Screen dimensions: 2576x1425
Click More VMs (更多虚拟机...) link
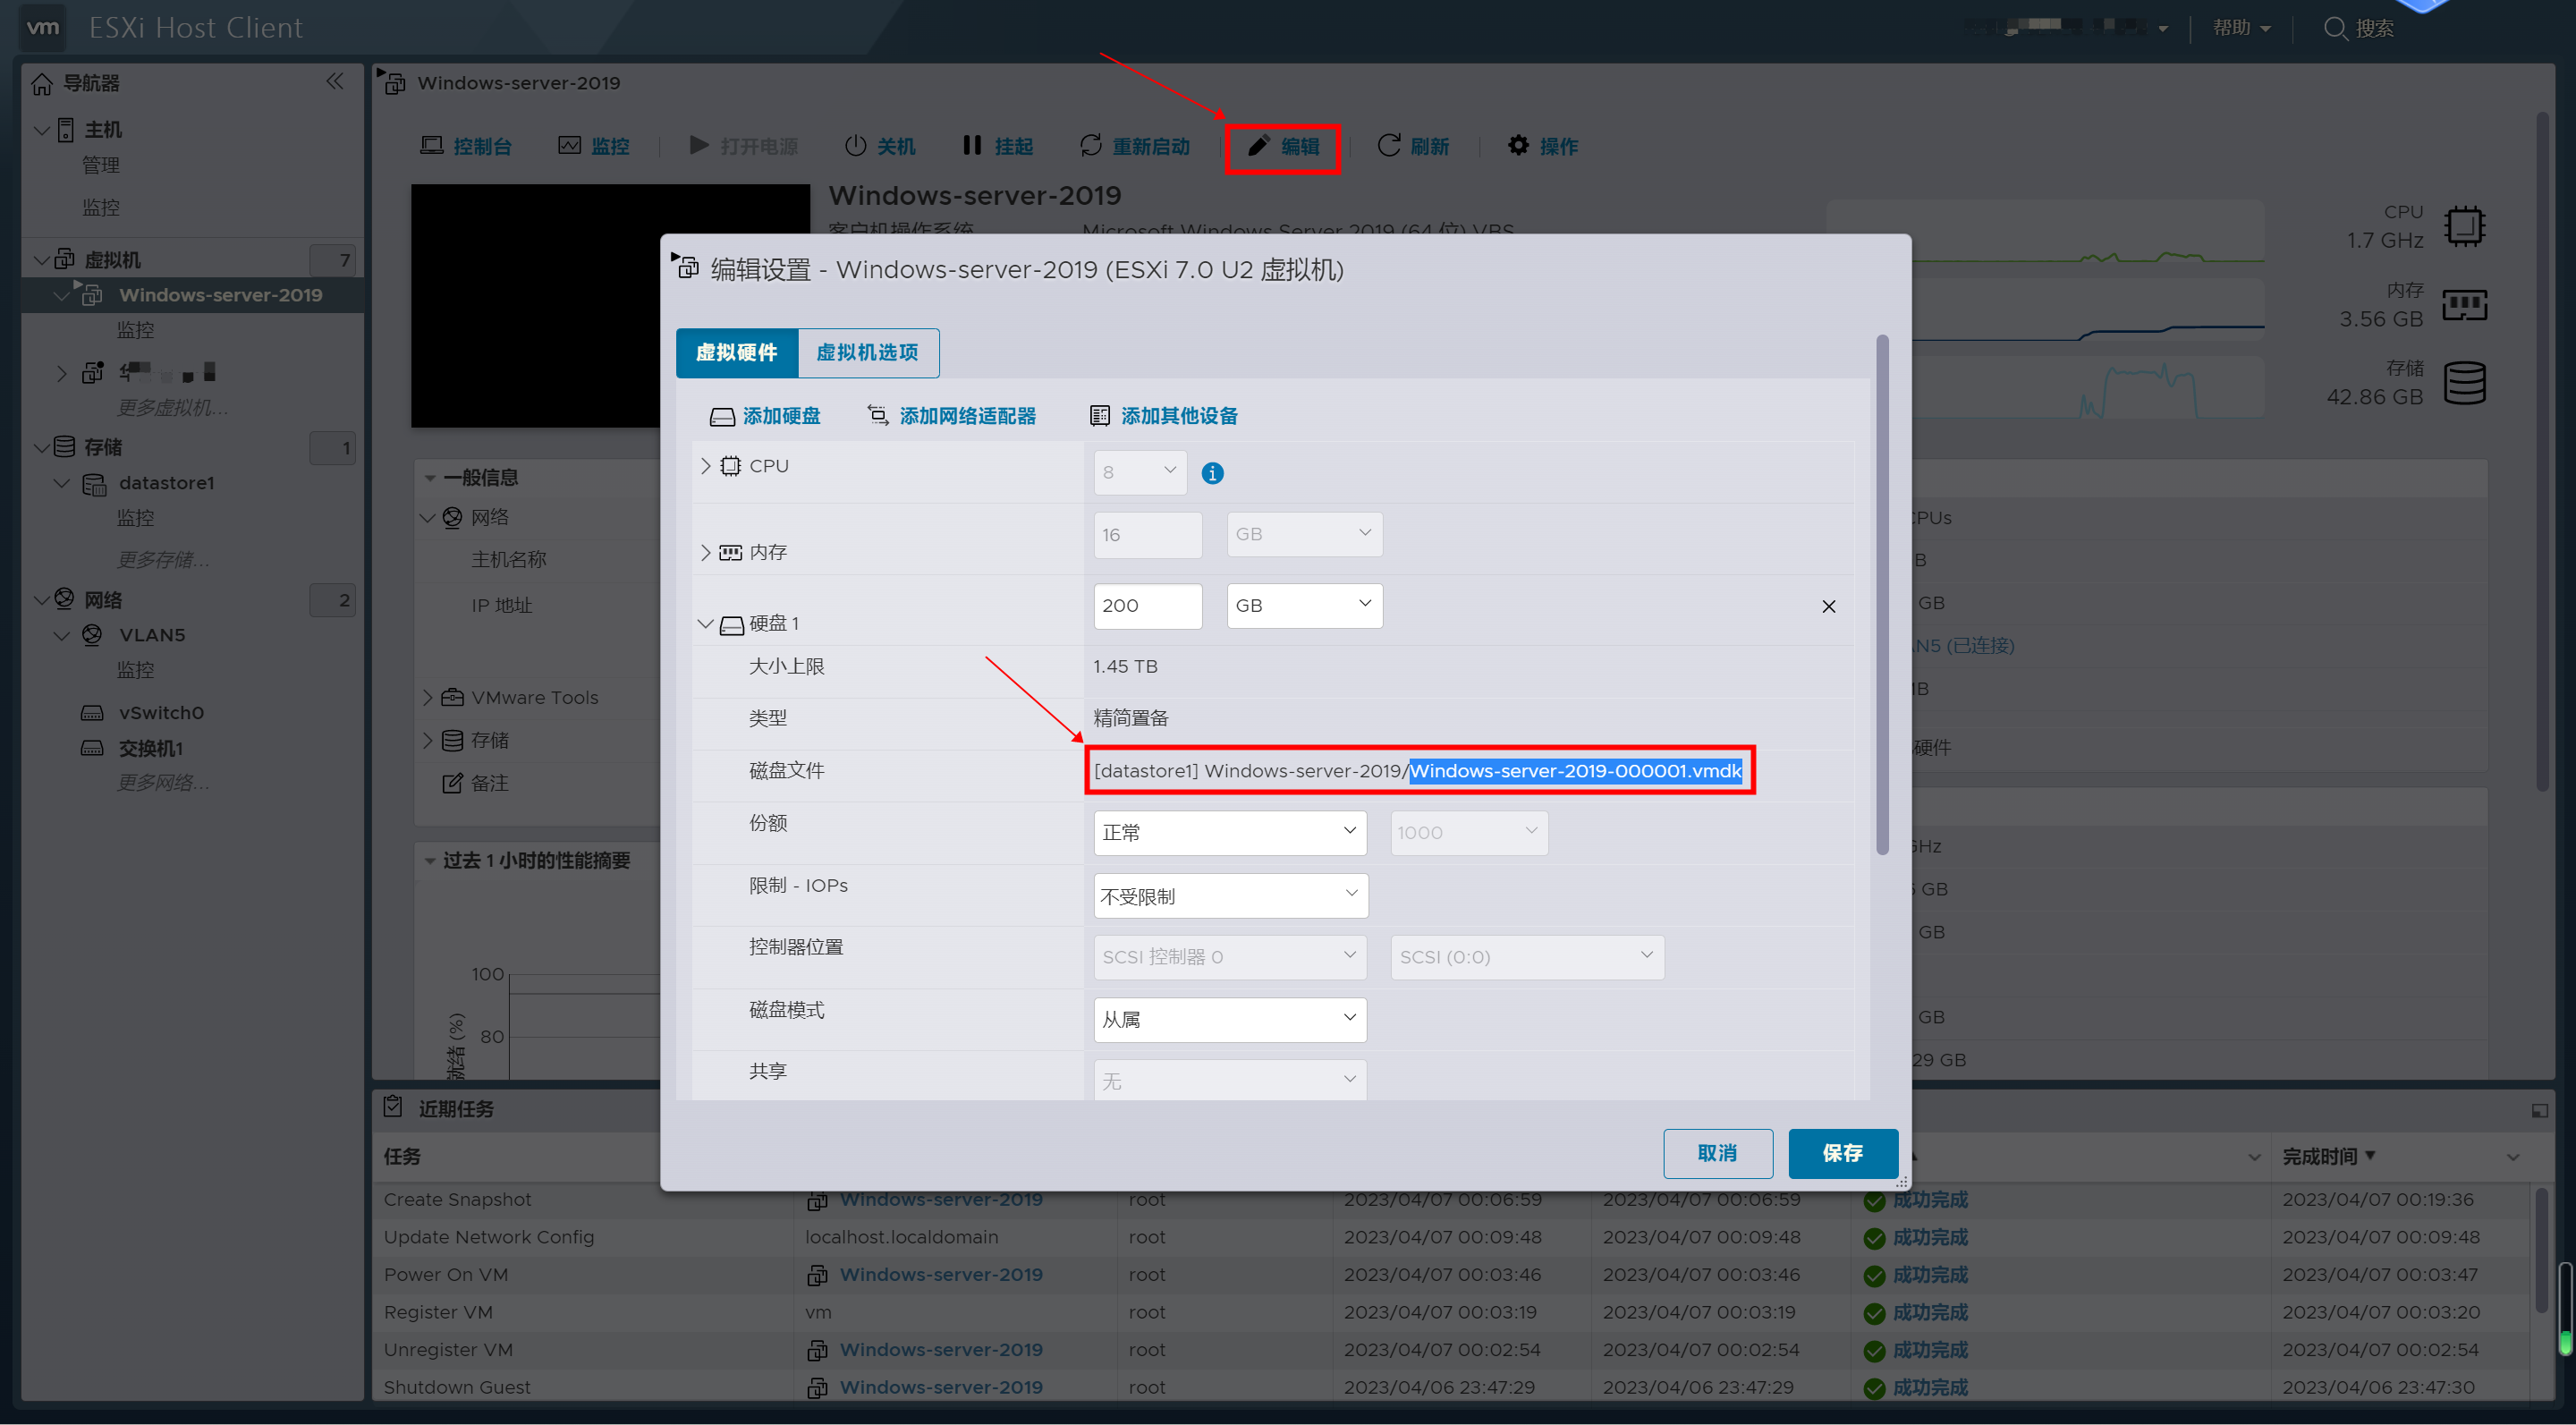click(x=172, y=407)
